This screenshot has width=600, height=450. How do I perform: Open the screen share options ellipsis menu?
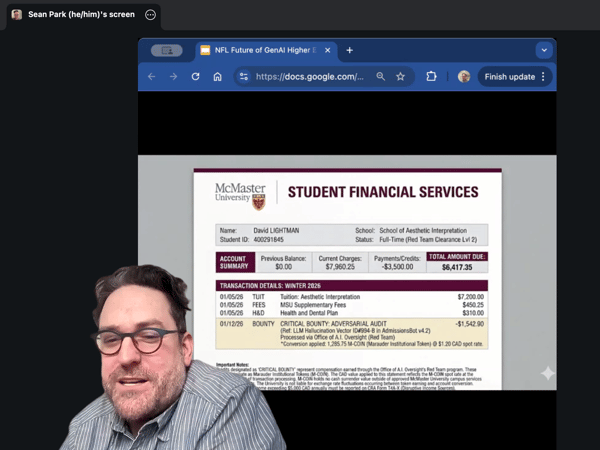[150, 15]
